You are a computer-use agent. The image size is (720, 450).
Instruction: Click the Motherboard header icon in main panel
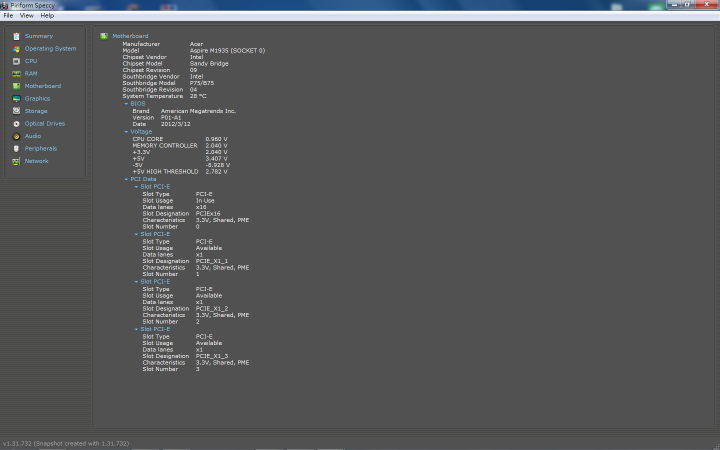(x=104, y=36)
